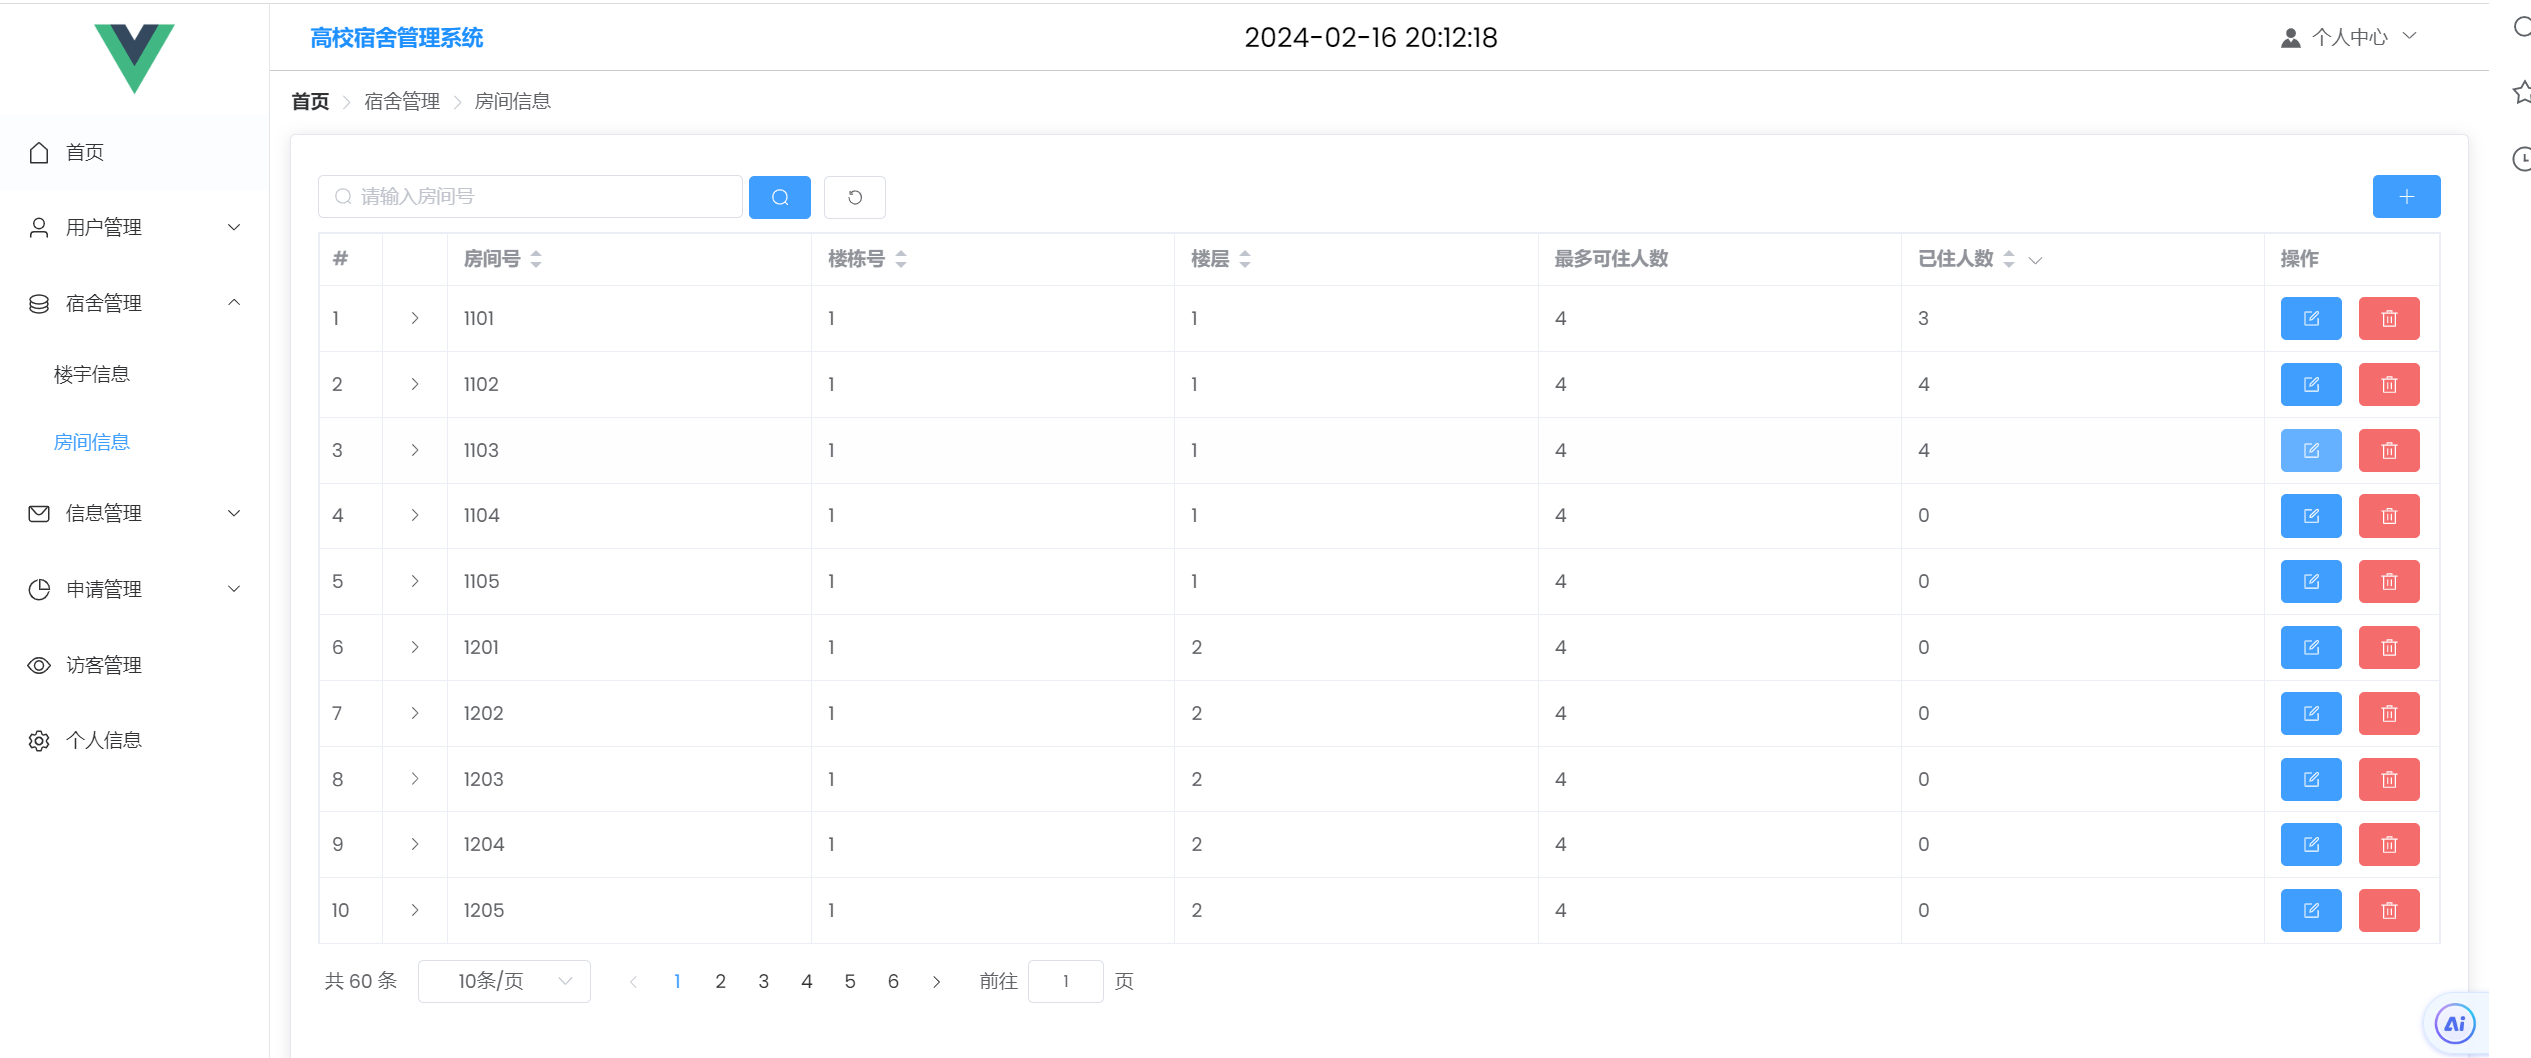Delete room 1203

(x=2388, y=779)
